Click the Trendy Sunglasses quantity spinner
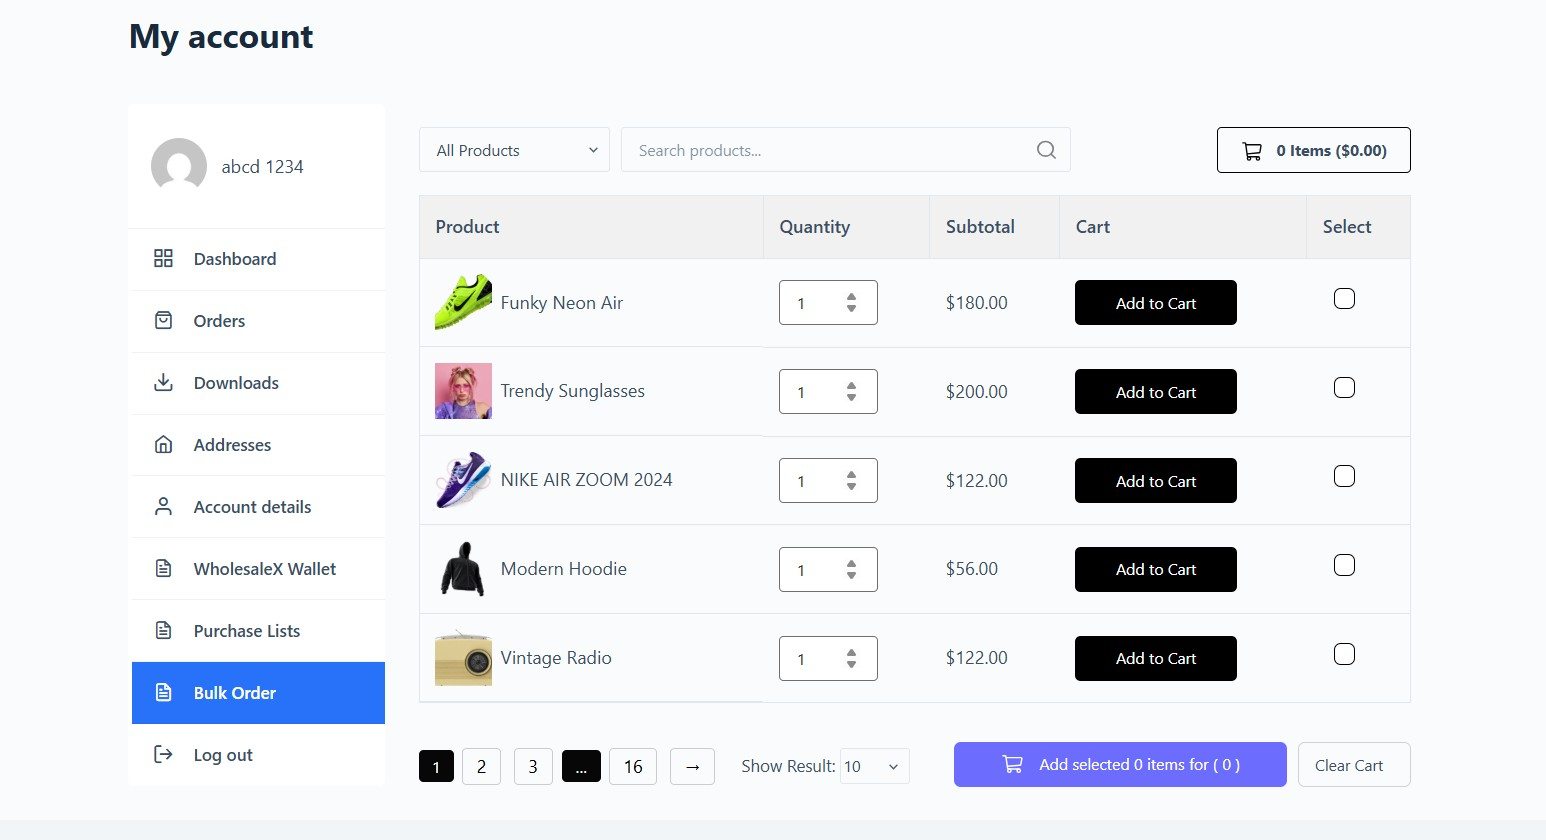Viewport: 1546px width, 840px height. (851, 392)
